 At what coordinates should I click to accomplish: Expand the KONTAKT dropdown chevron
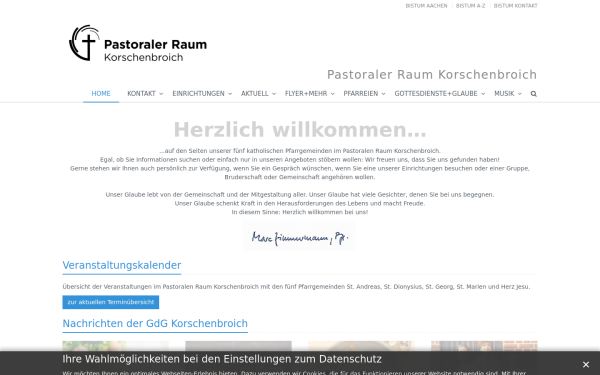pyautogui.click(x=161, y=94)
